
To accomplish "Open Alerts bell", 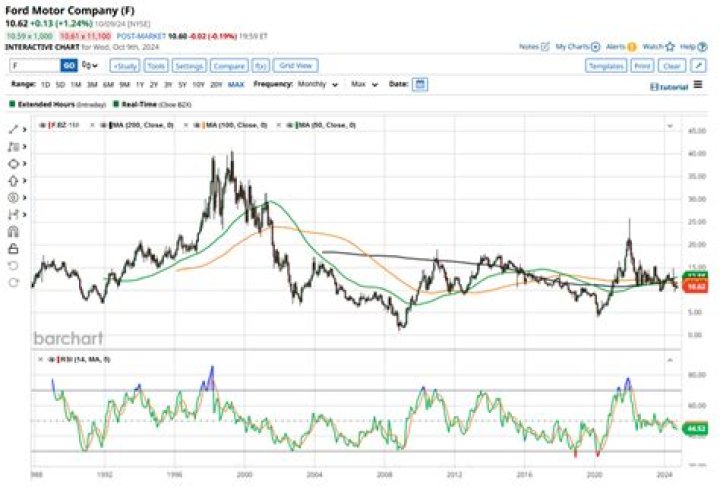I will coord(621,46).
